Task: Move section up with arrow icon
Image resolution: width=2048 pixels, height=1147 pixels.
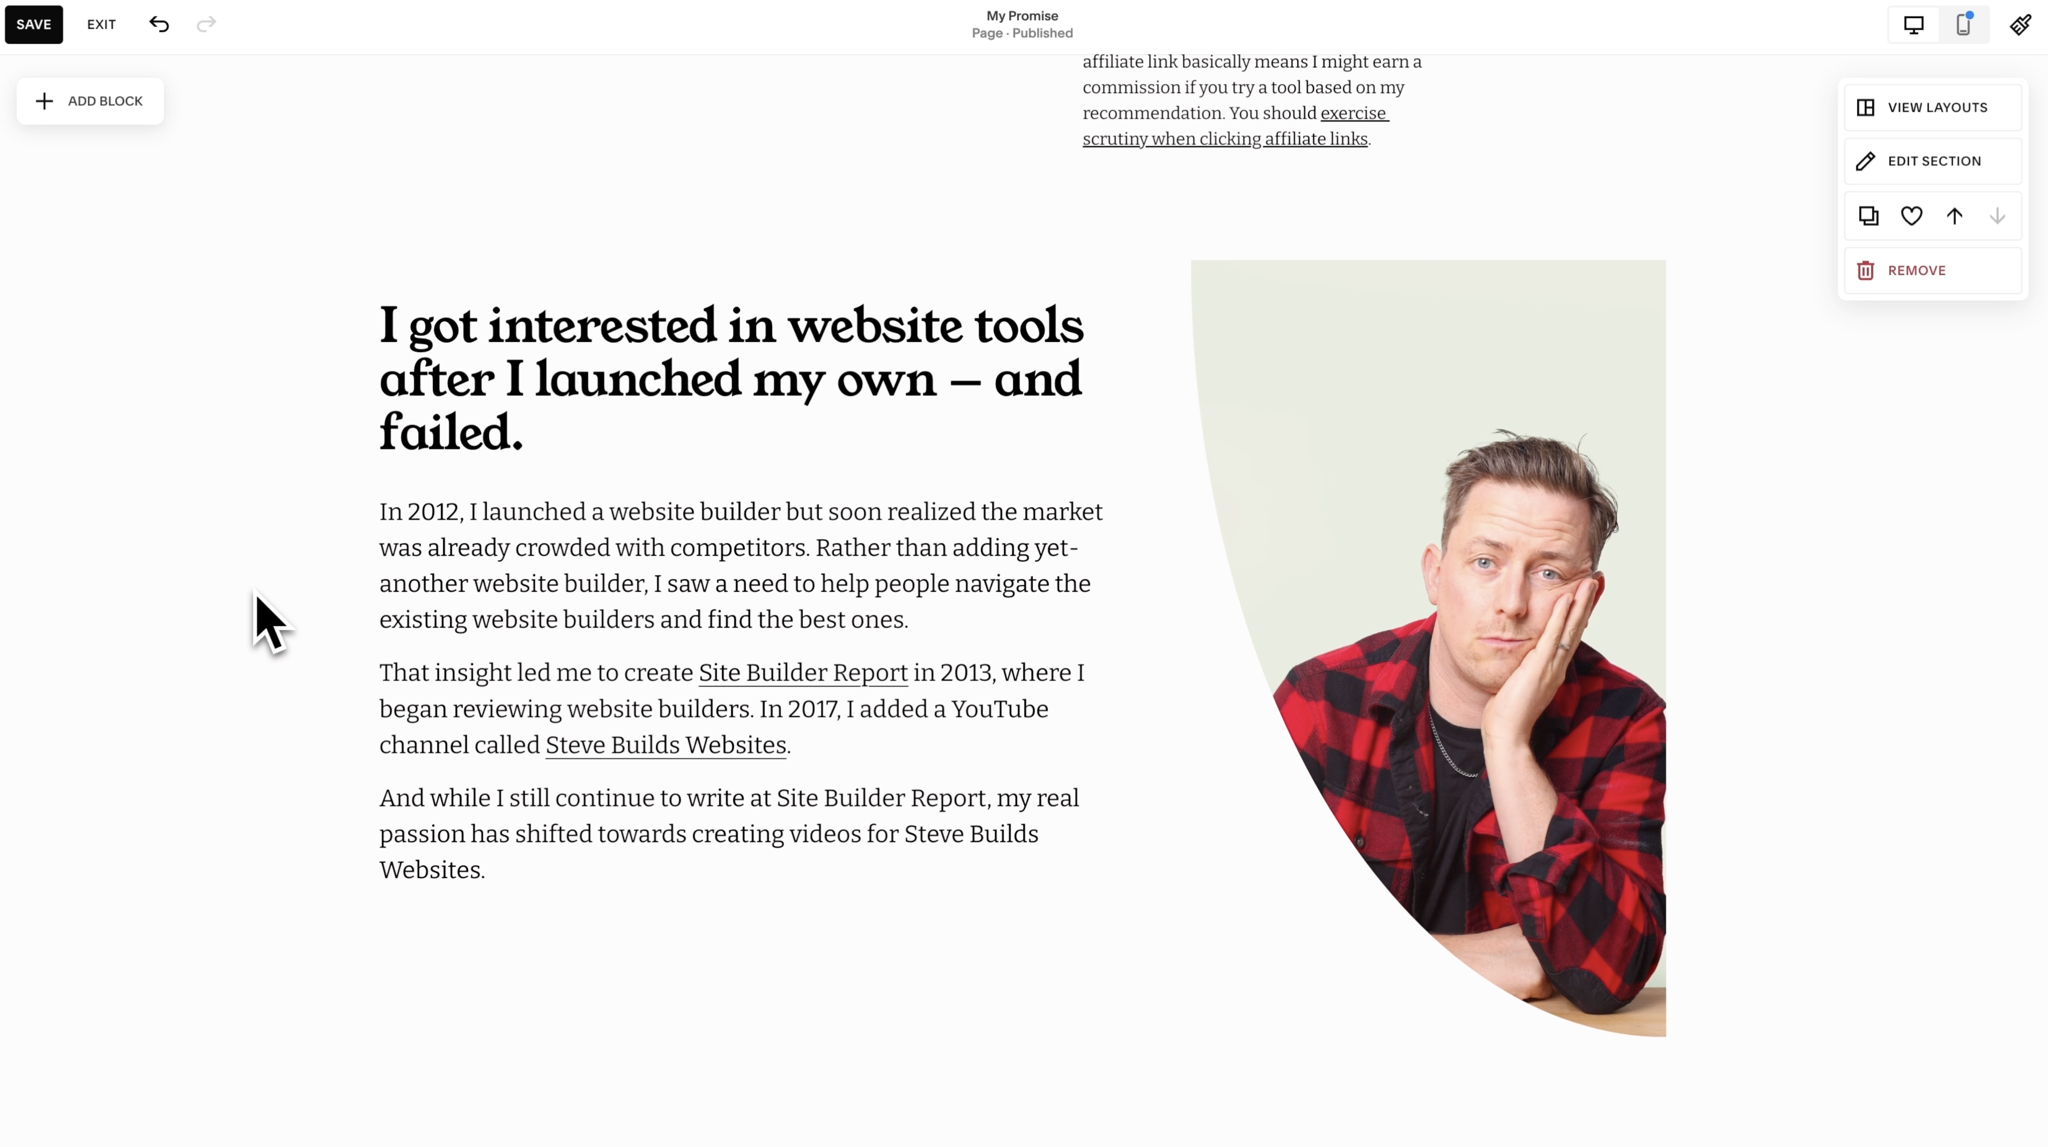Action: 1954,216
